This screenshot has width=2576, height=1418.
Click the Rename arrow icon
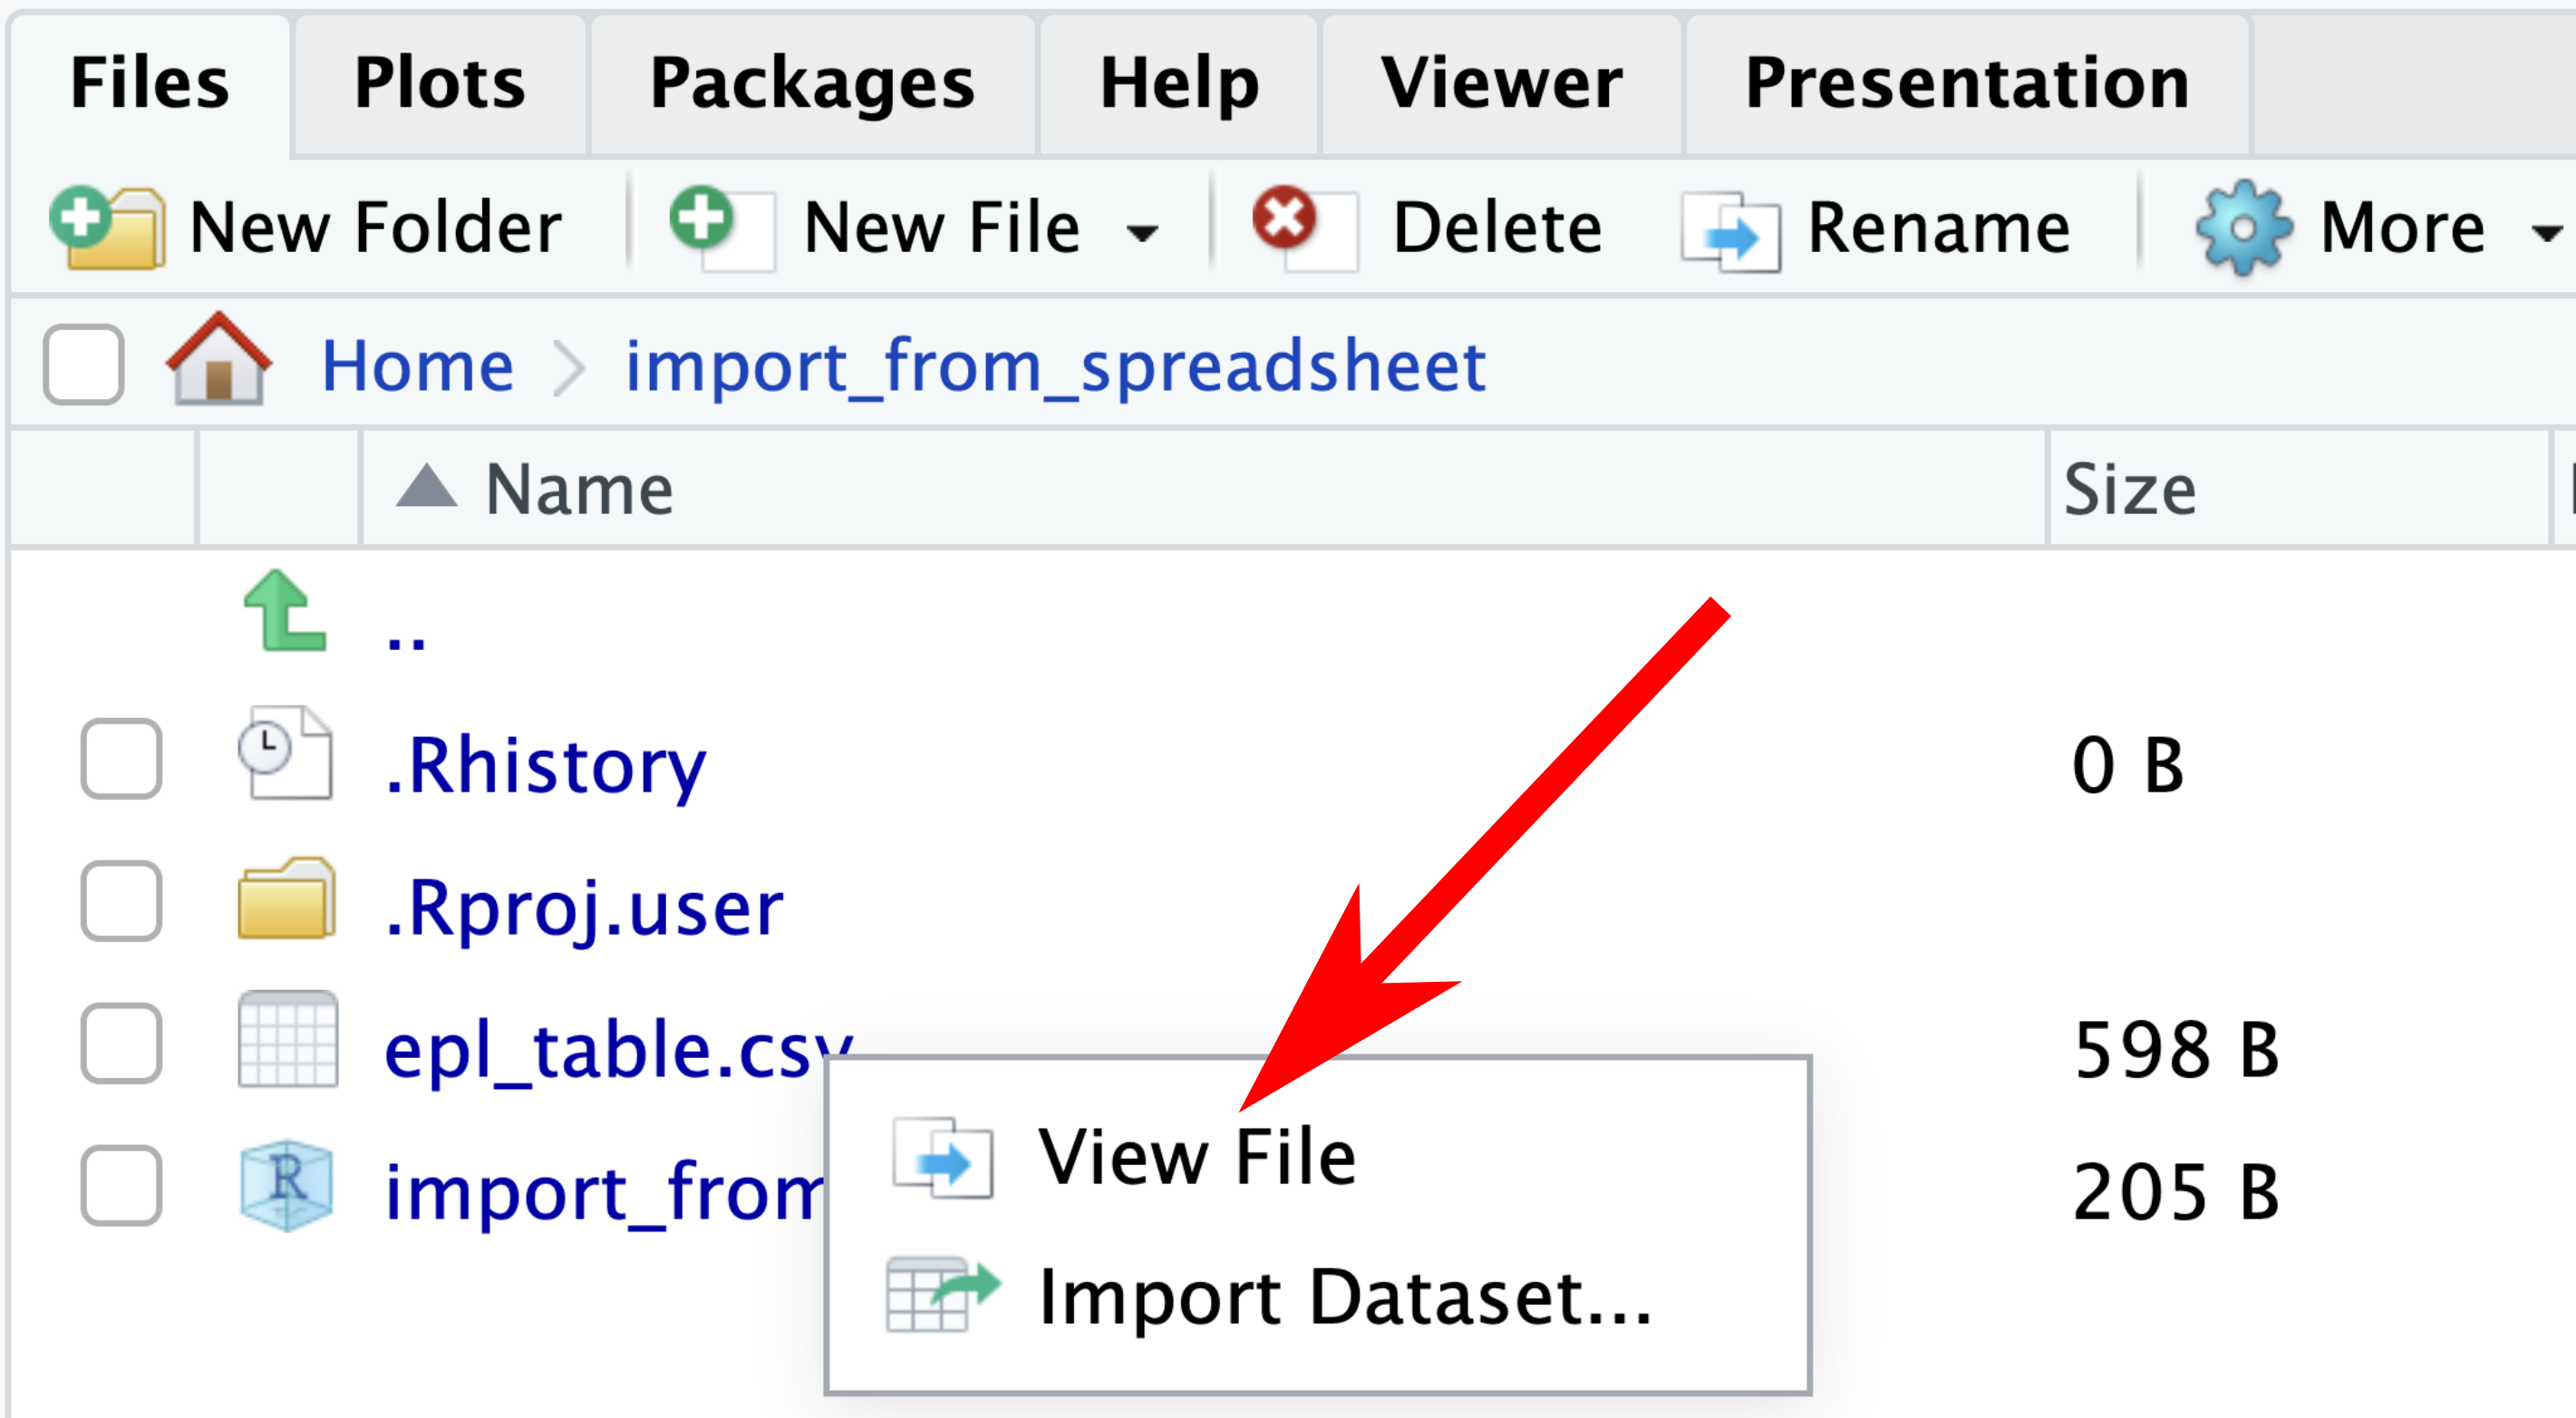[1731, 231]
